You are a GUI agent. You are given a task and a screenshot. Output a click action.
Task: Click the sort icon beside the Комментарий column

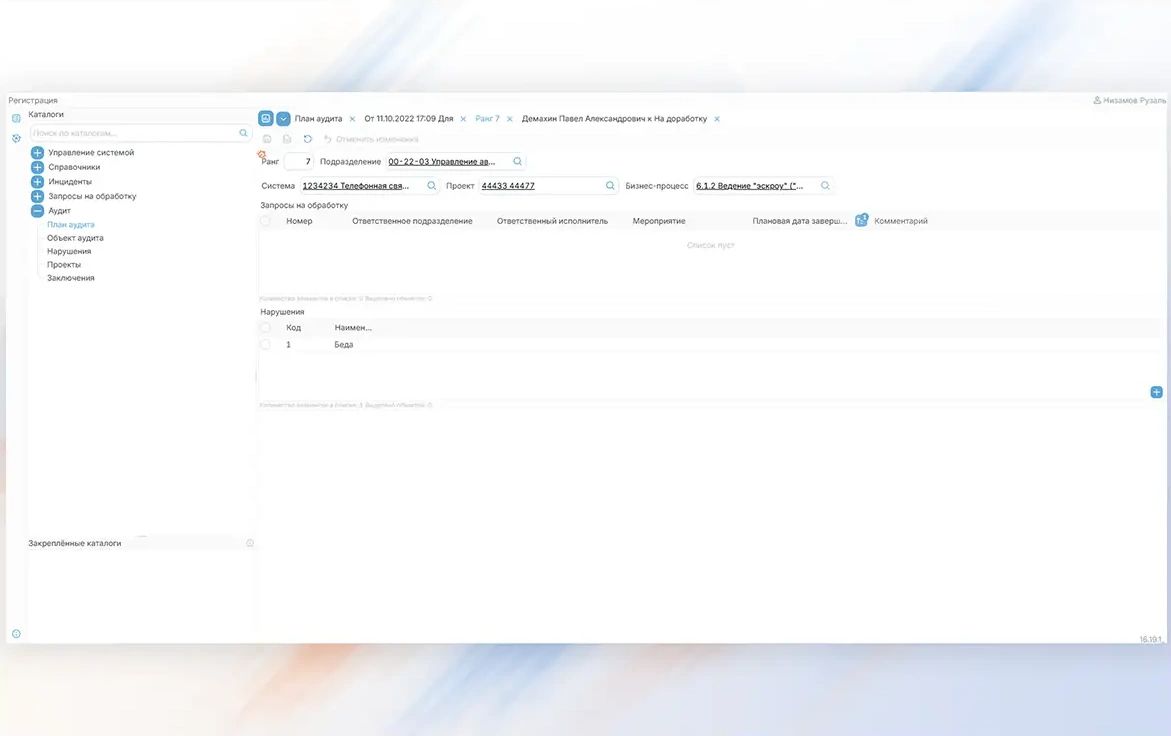pyautogui.click(x=861, y=220)
